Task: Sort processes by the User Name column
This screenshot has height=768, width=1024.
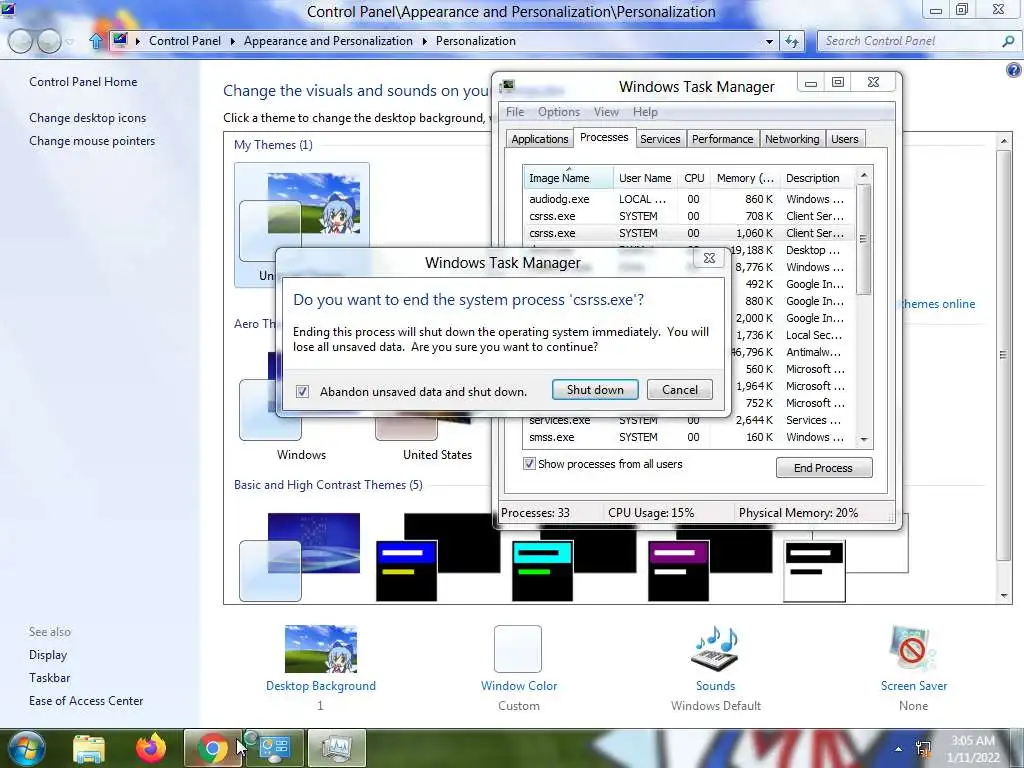Action: [x=645, y=178]
